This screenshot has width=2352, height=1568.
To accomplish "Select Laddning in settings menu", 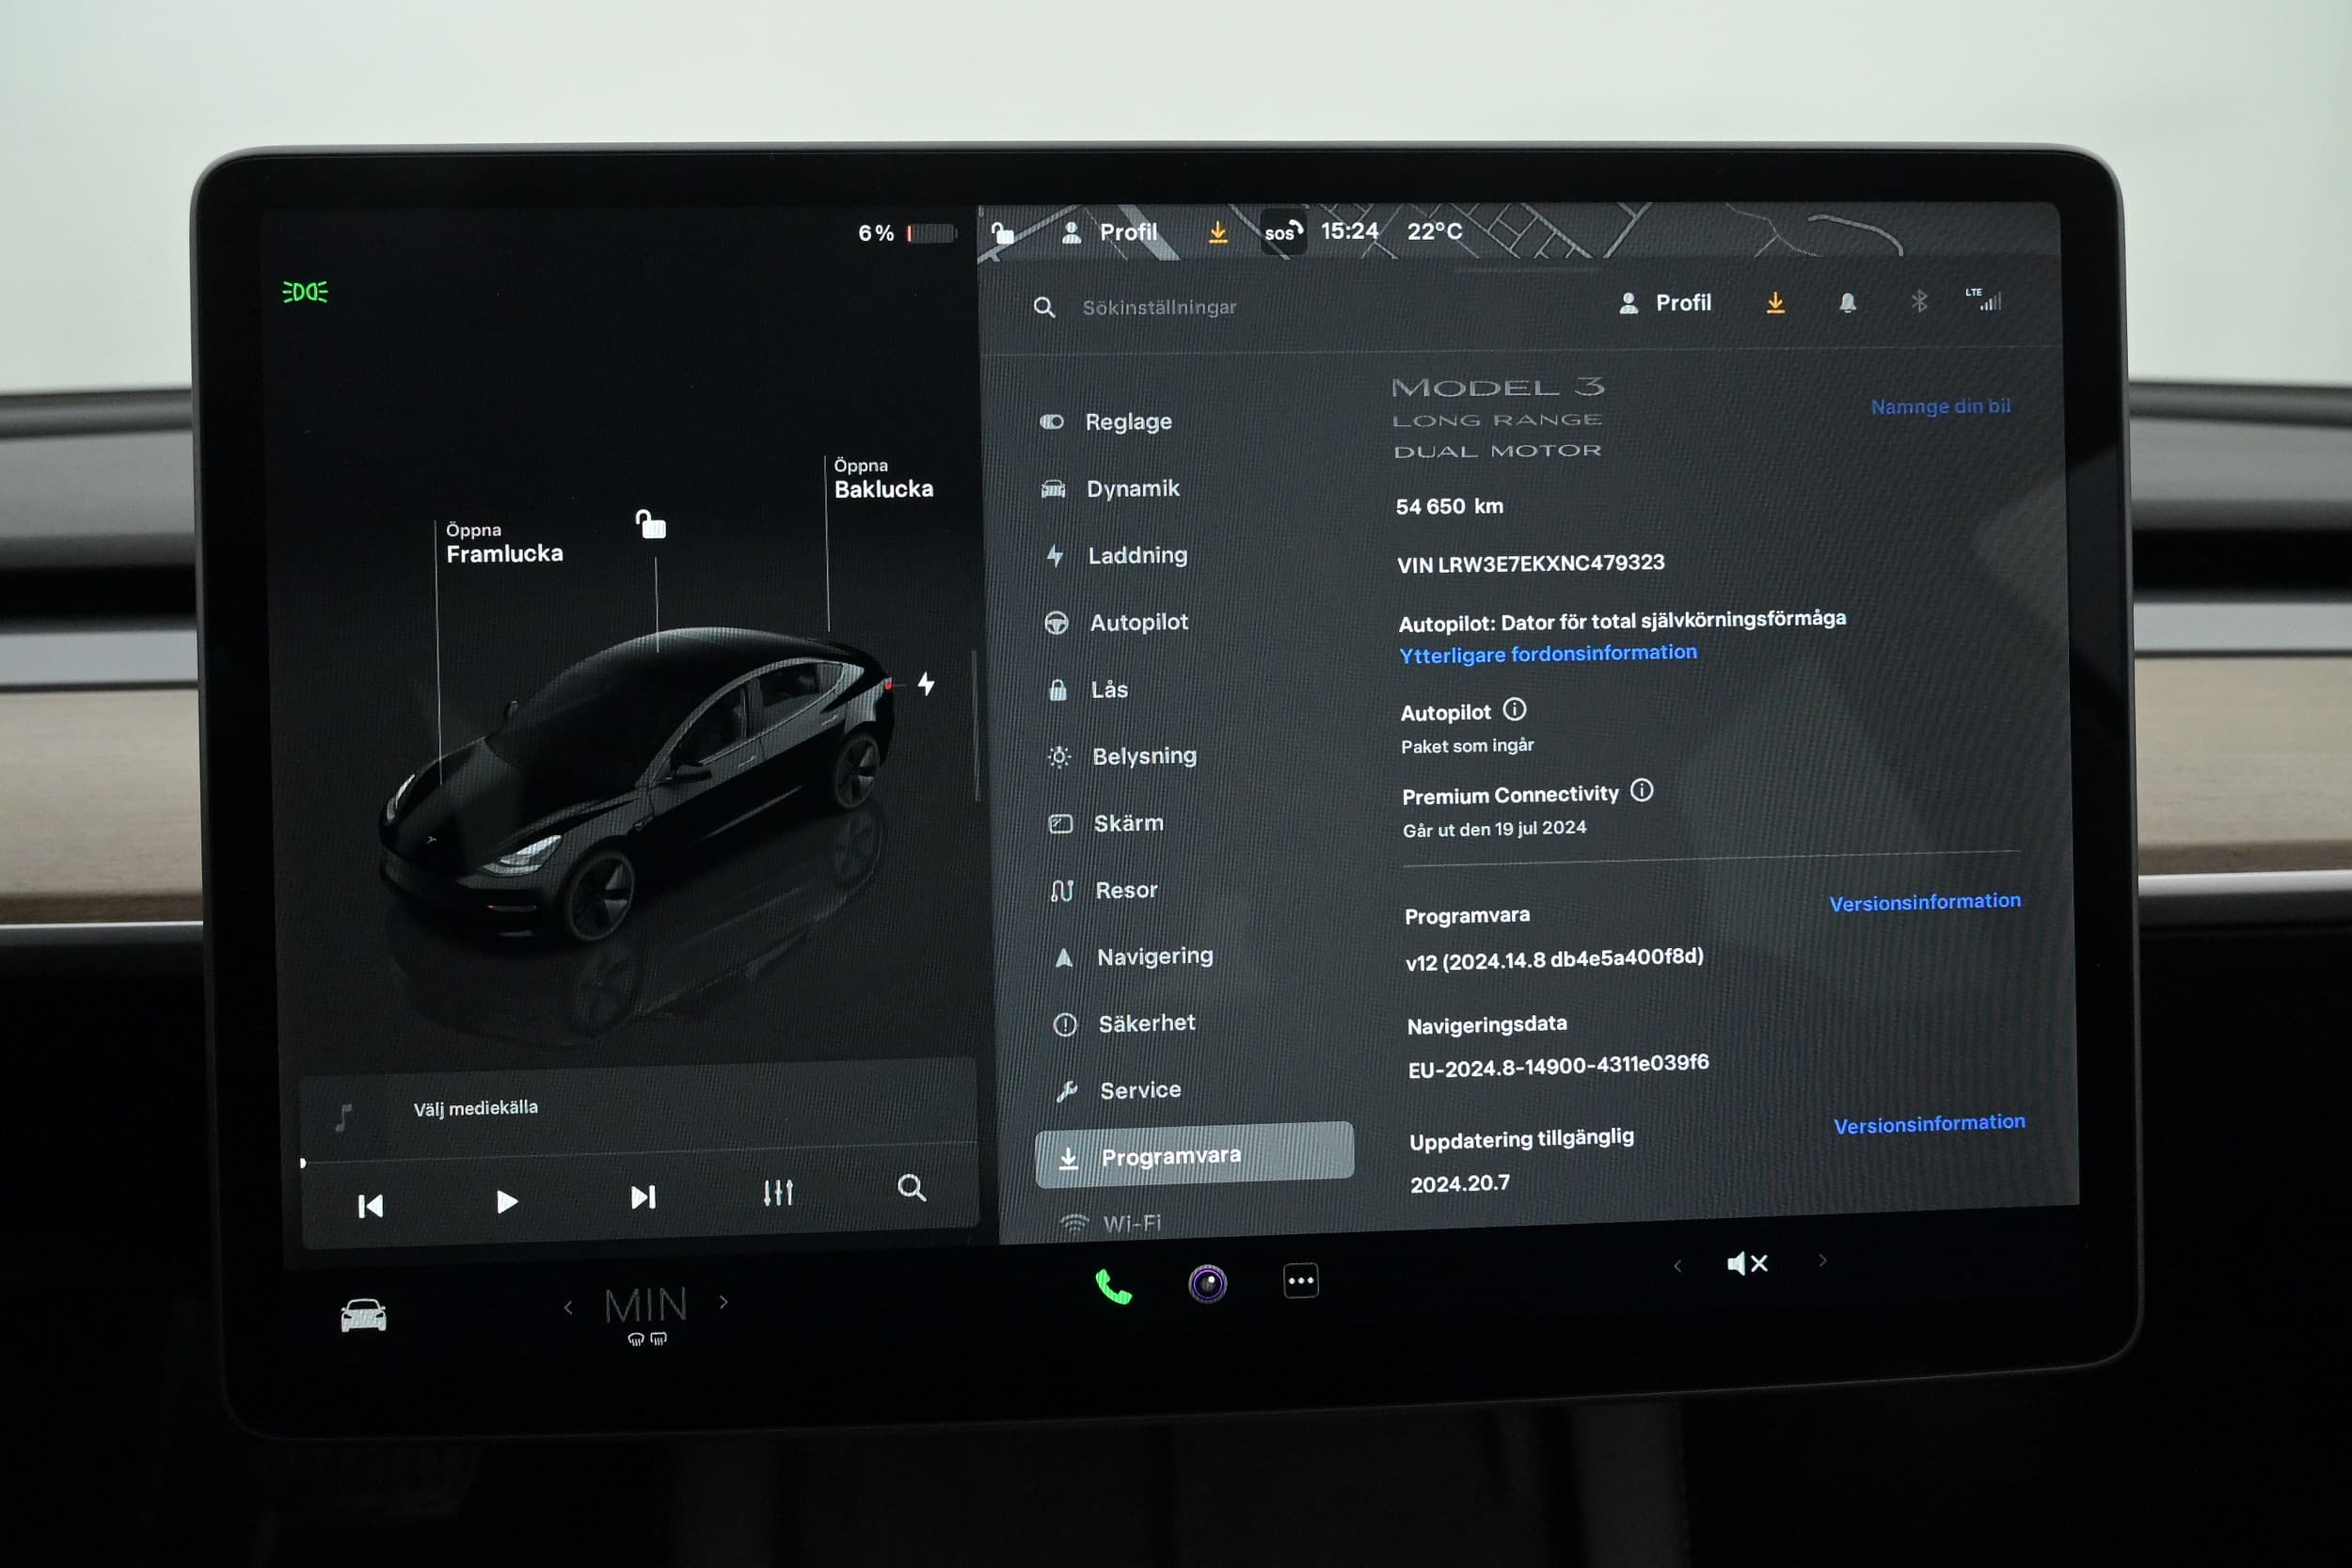I will coord(1137,555).
